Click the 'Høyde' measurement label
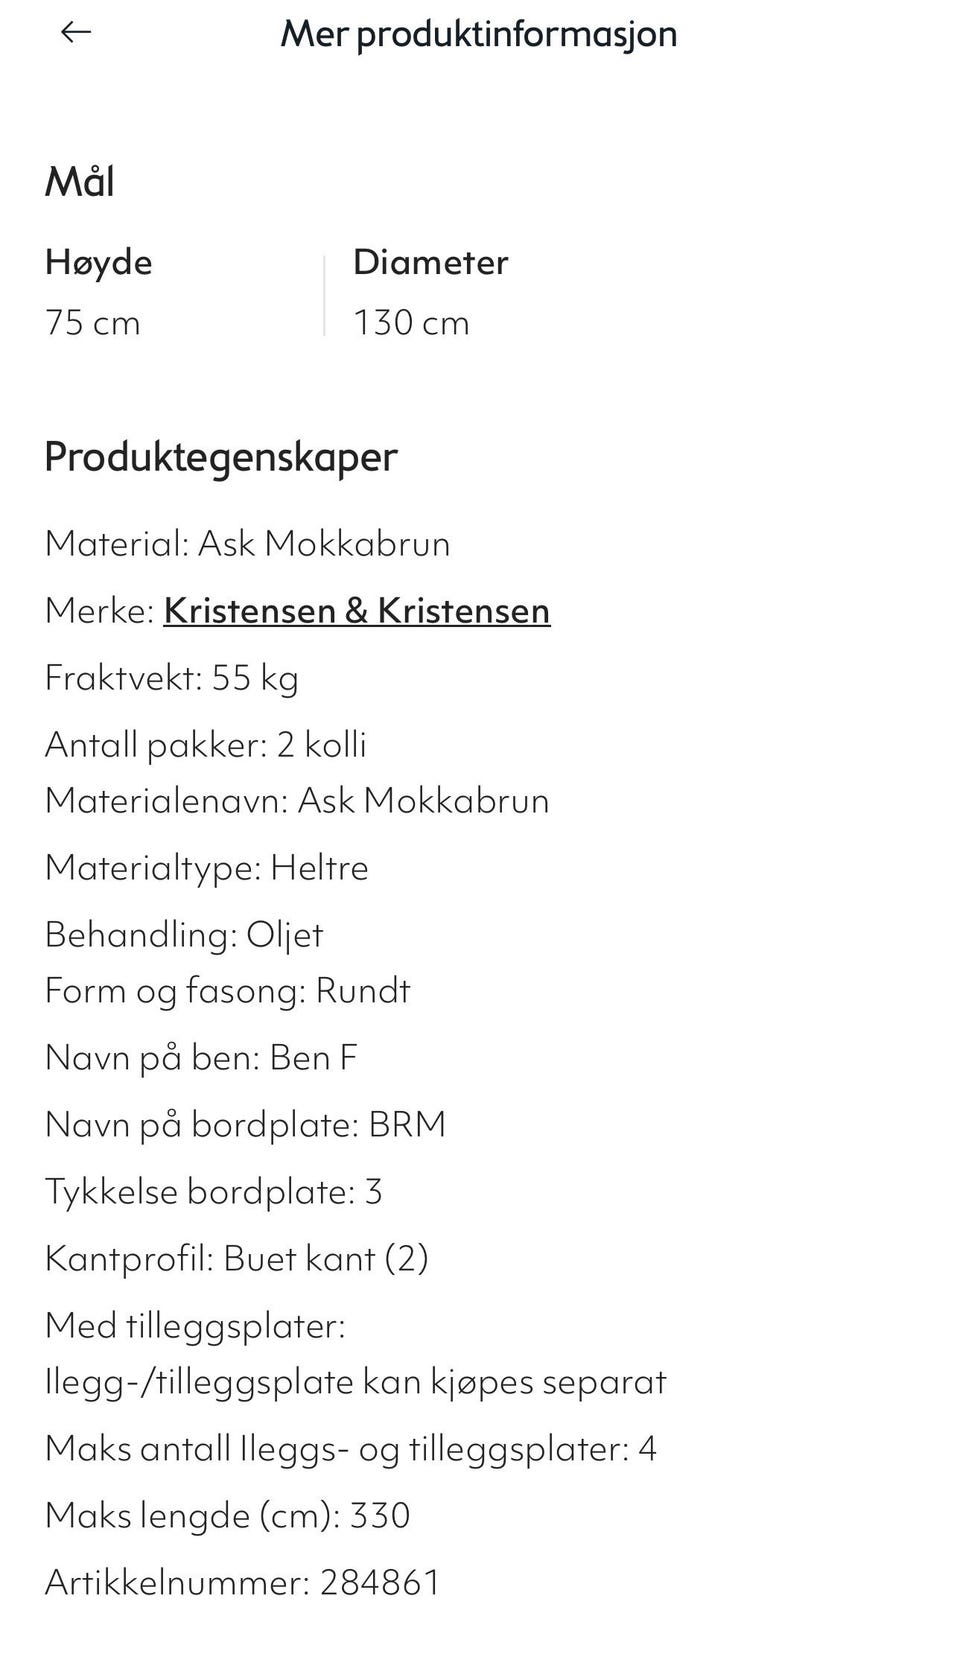960x1654 pixels. (x=98, y=262)
